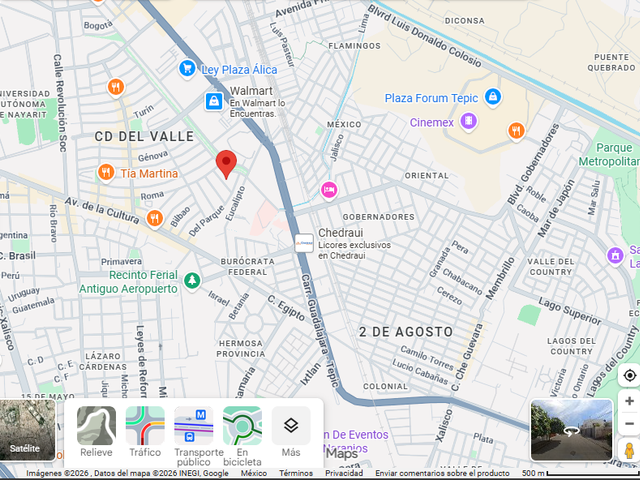Click the pink hotel bed marker
The height and width of the screenshot is (480, 640).
click(329, 190)
